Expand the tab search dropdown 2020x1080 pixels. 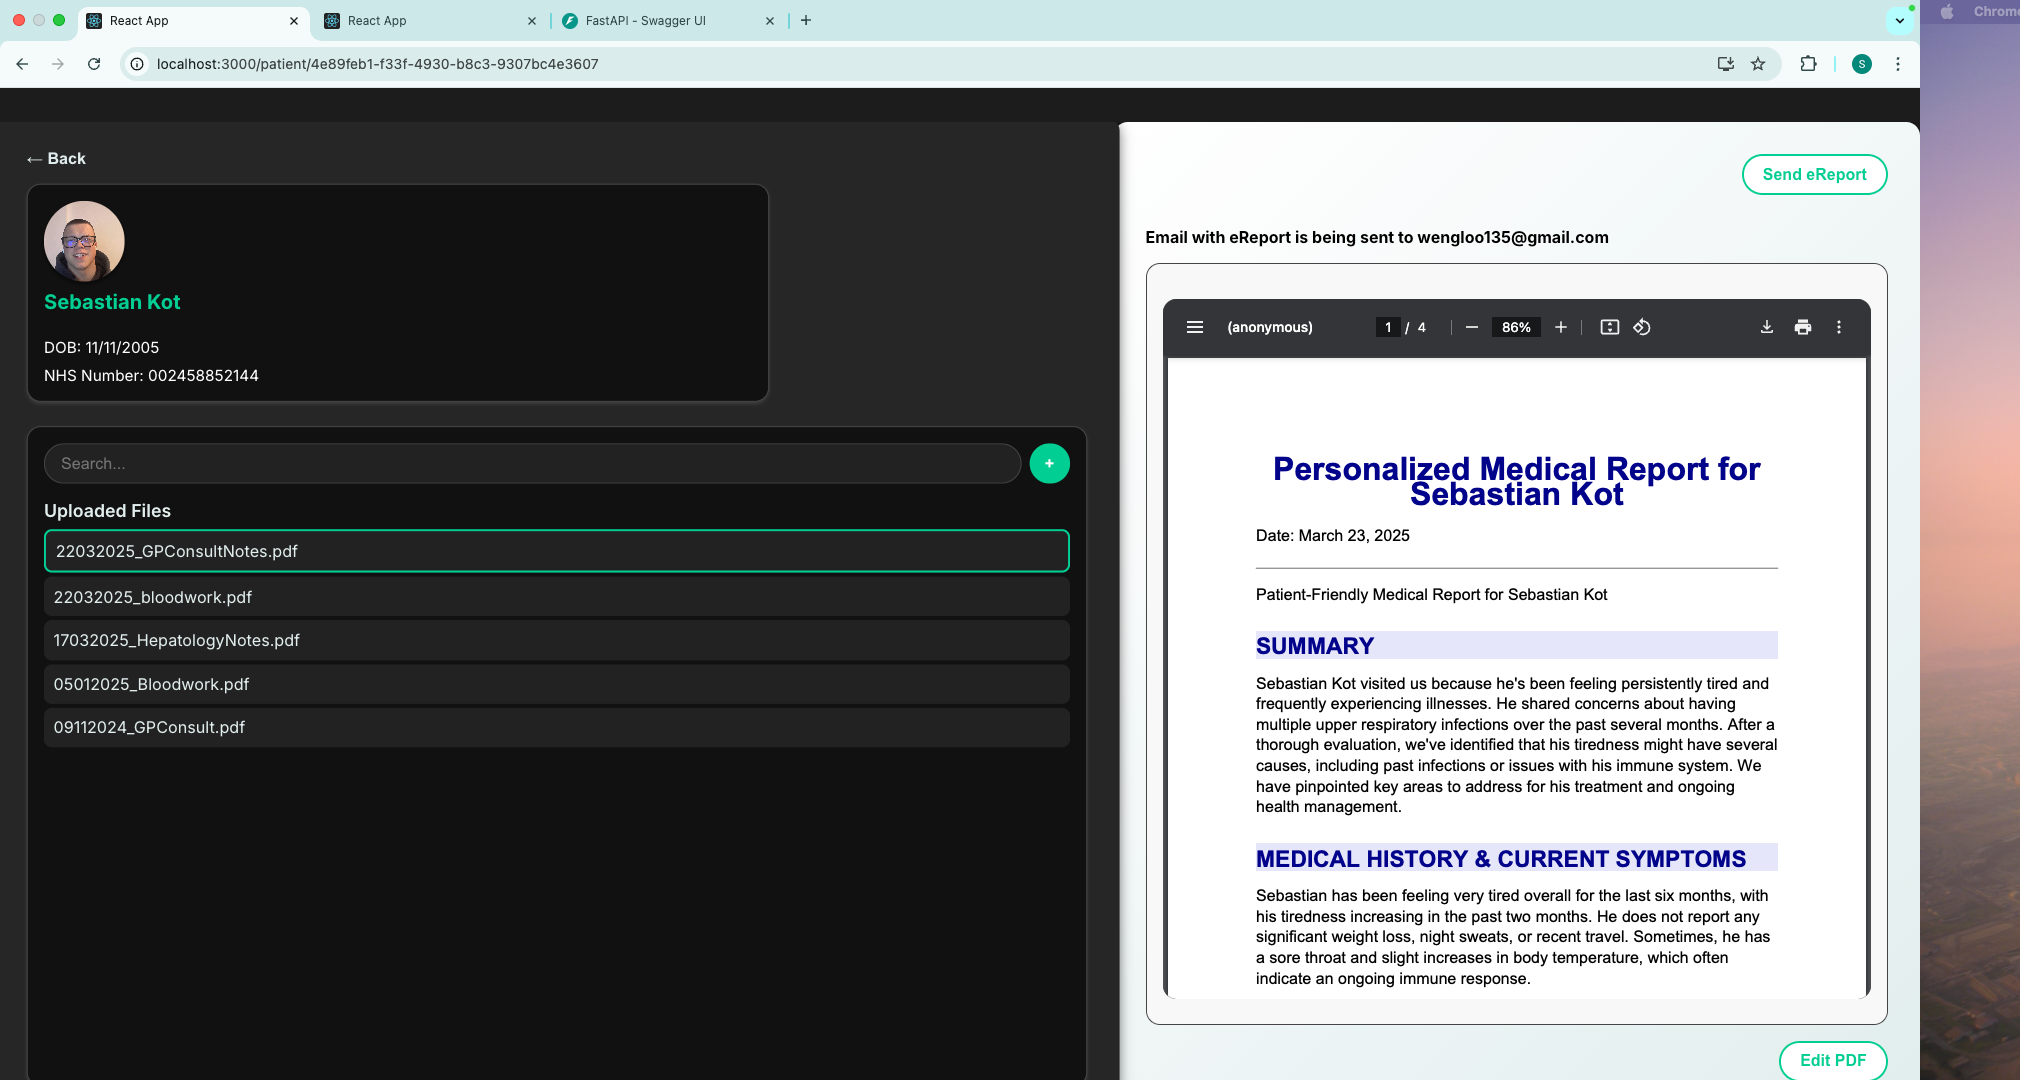[1899, 20]
